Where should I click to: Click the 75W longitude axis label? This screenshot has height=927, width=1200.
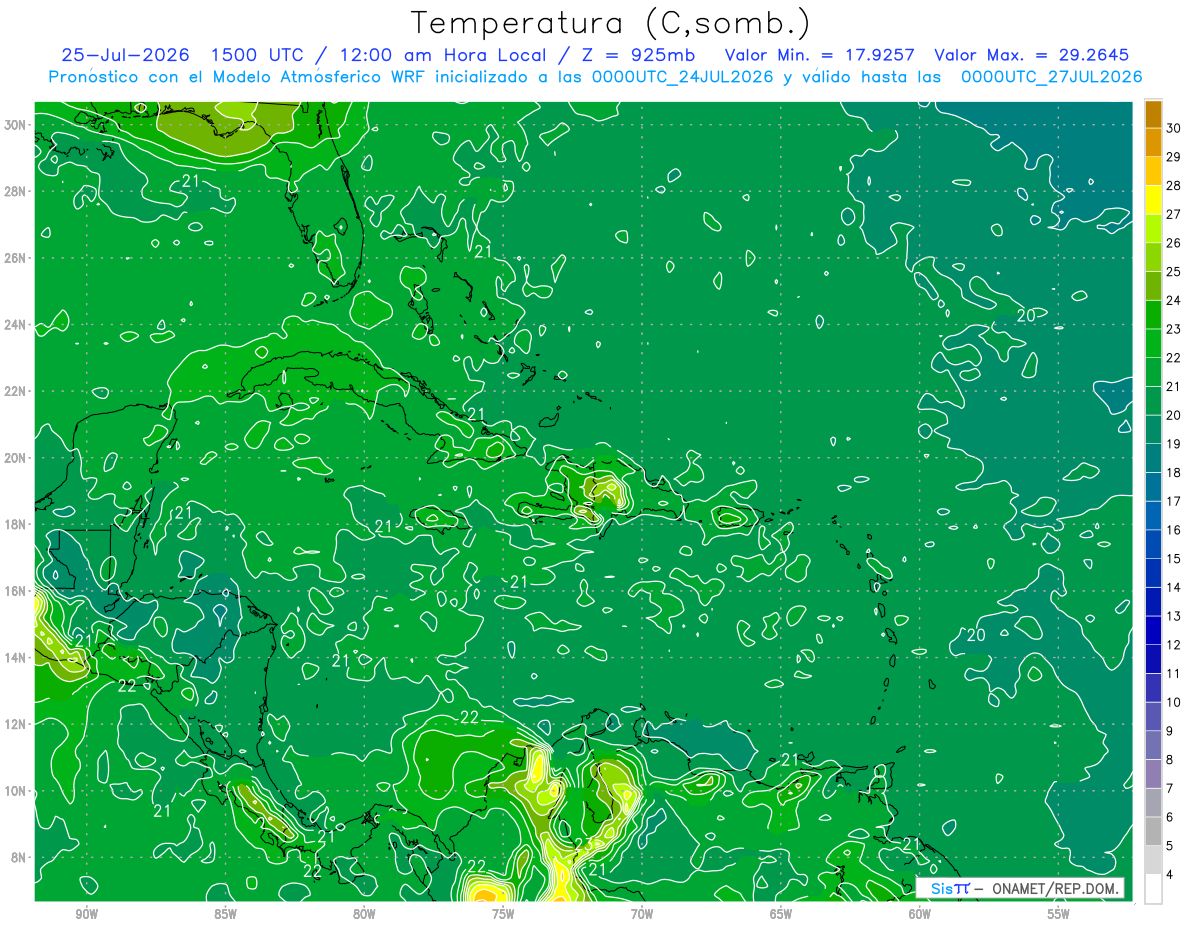503,914
